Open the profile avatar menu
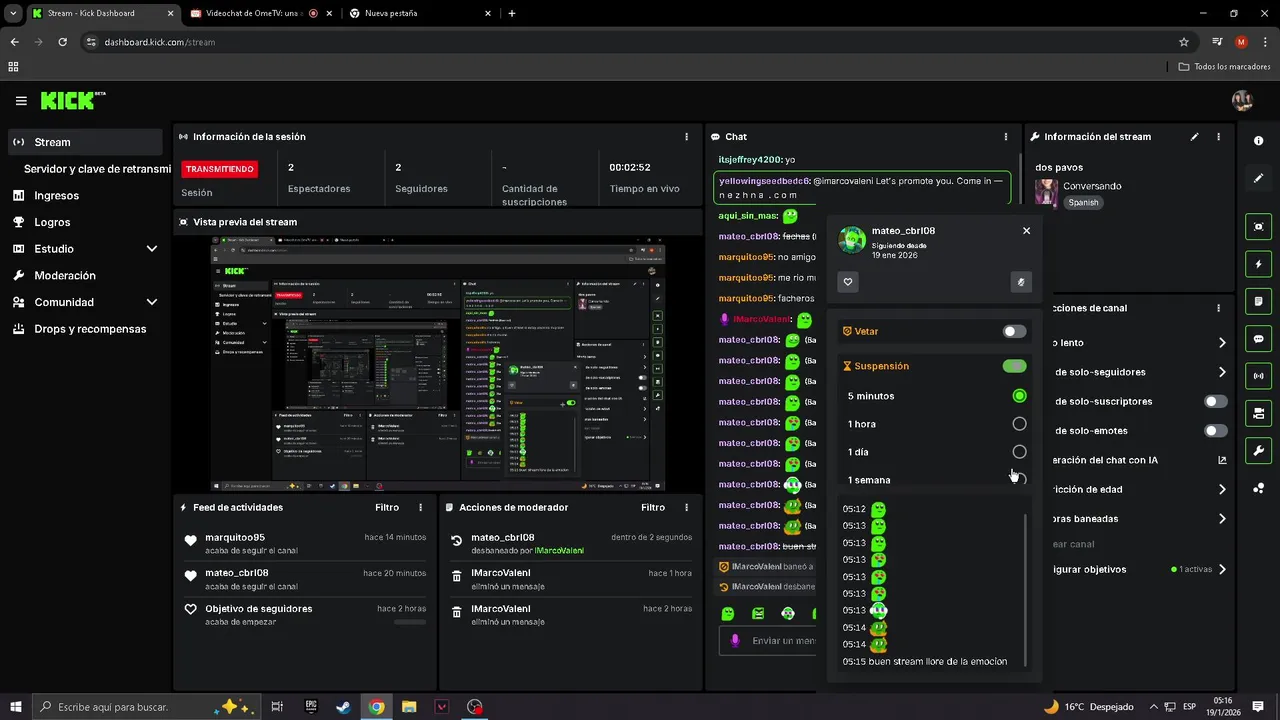This screenshot has width=1280, height=720. pos(1242,100)
